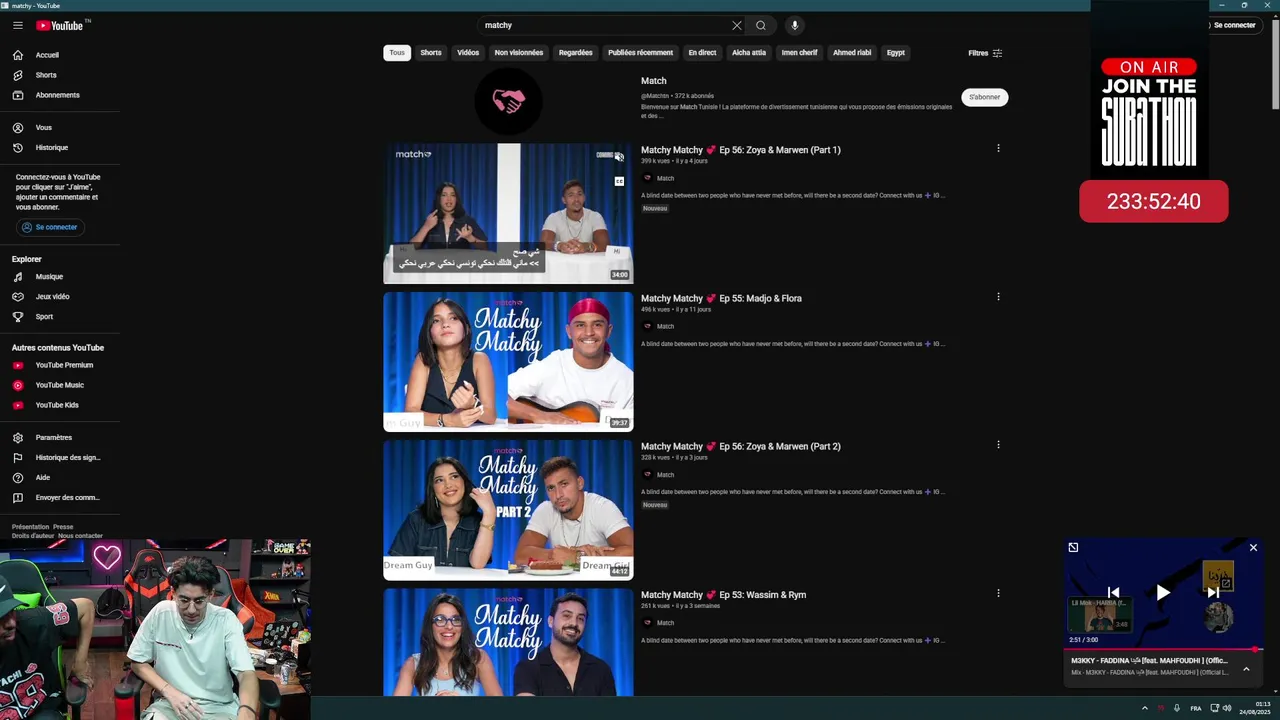Subscribe with the S'abonner button
Image resolution: width=1280 pixels, height=720 pixels.
[x=985, y=97]
